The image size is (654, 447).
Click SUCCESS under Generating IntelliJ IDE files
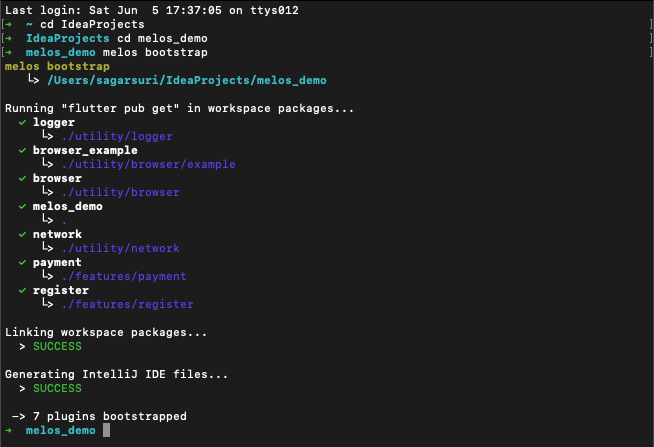(58, 389)
